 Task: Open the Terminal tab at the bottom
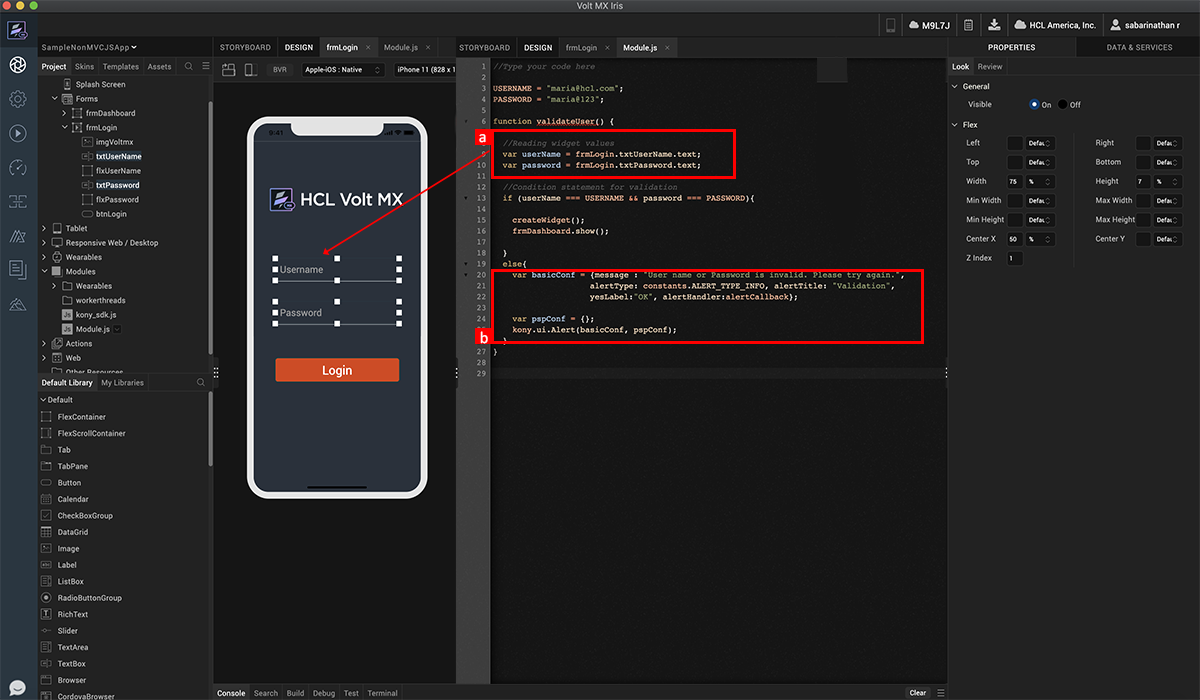(x=382, y=693)
